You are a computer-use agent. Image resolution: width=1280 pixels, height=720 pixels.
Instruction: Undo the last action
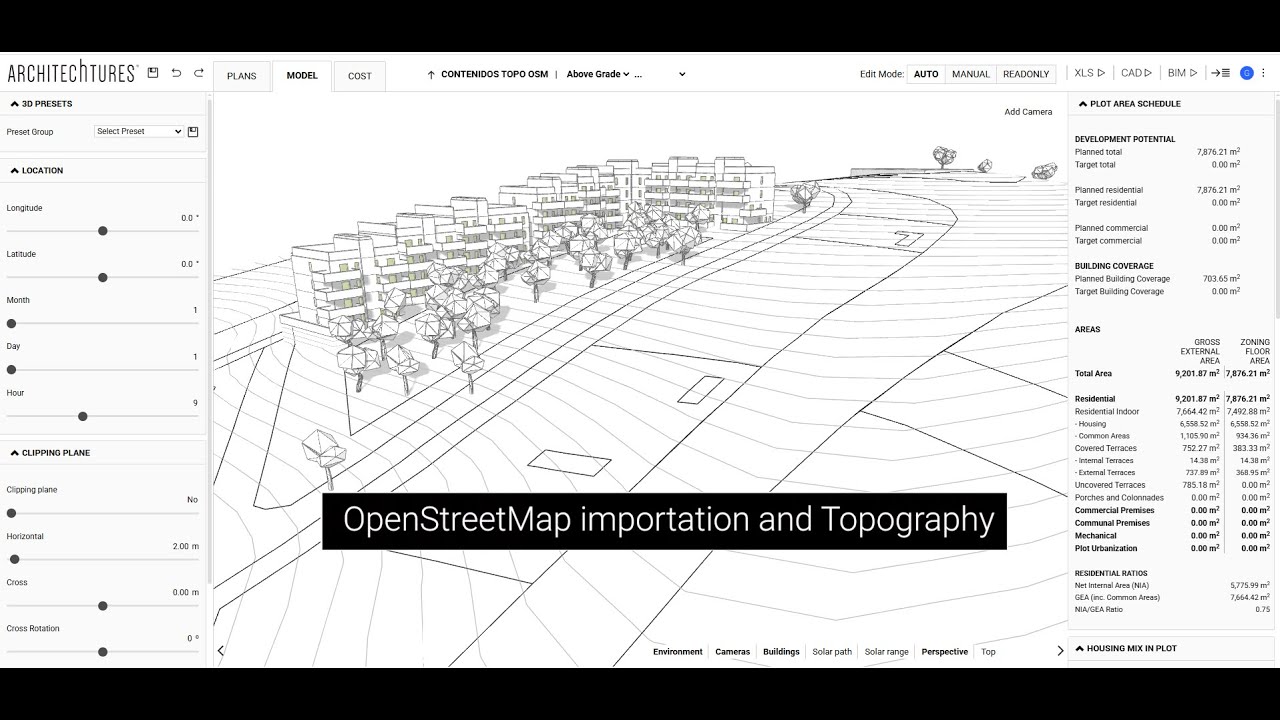(176, 73)
